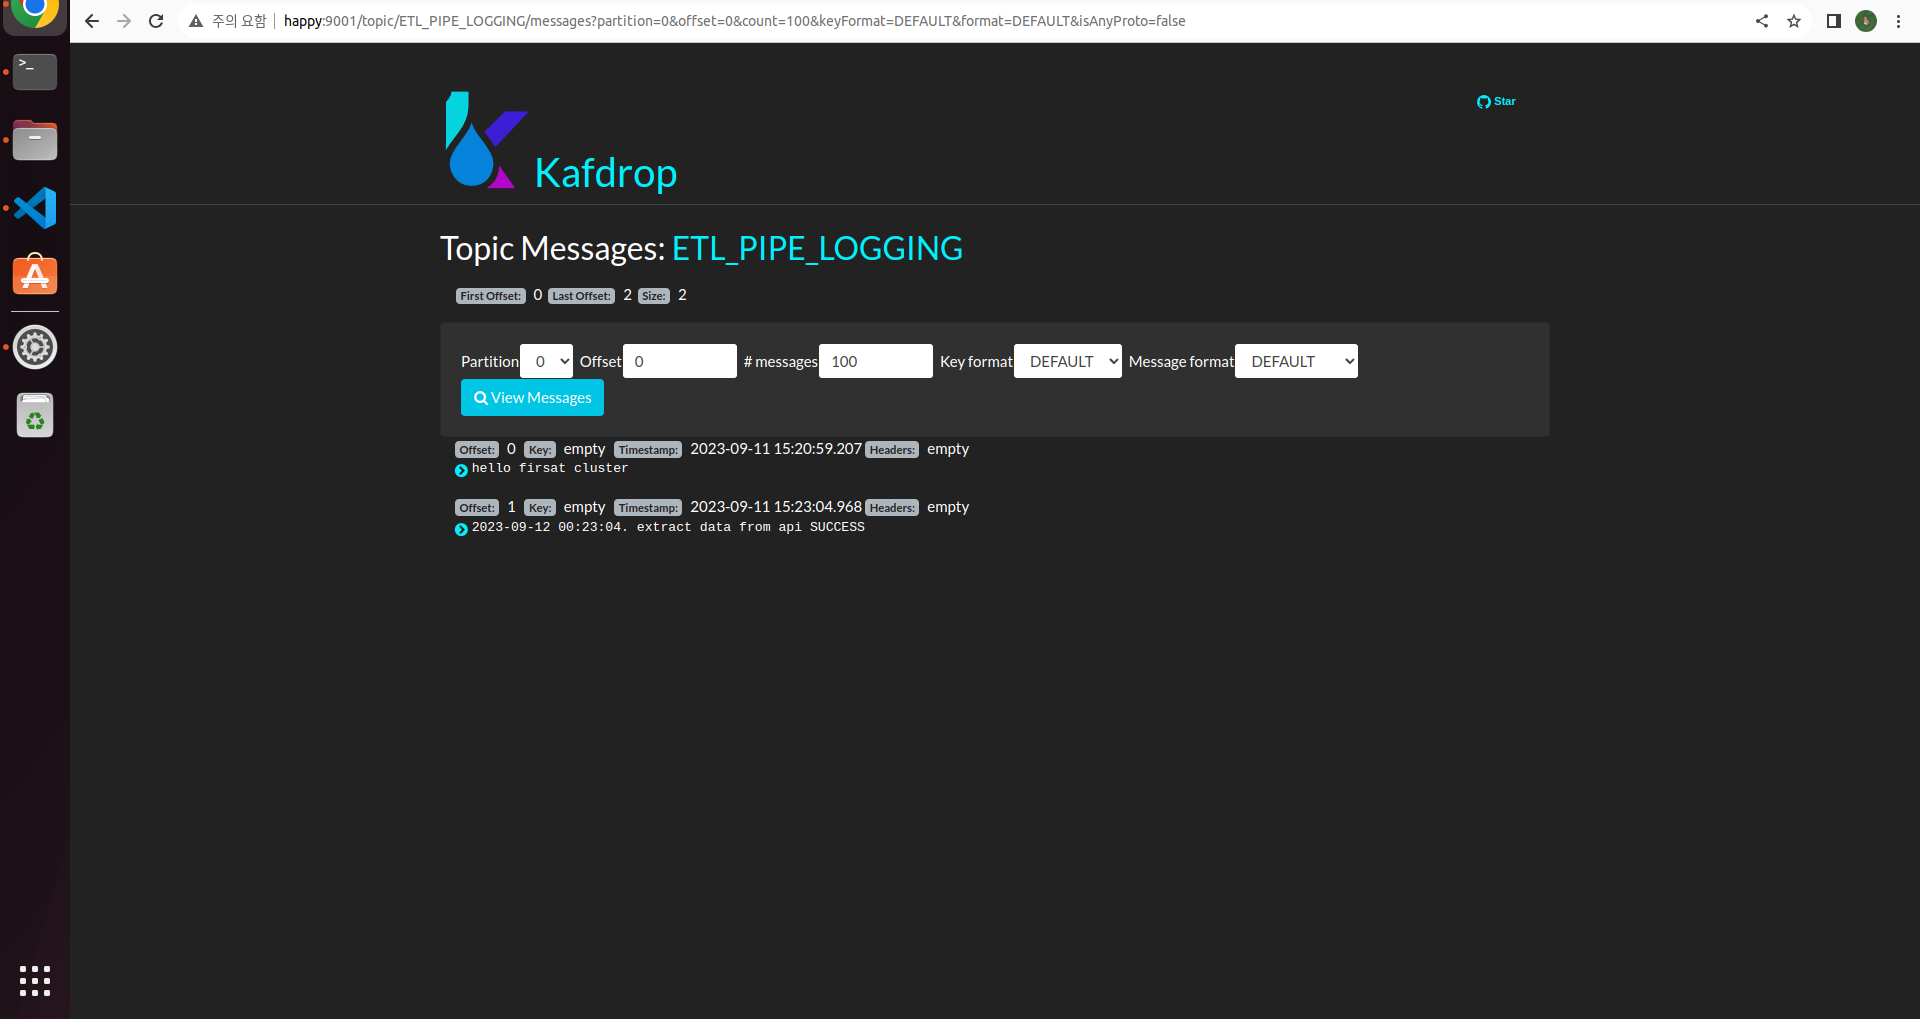Bookmark this page with the star
Viewport: 1920px width, 1019px height.
coord(1794,20)
